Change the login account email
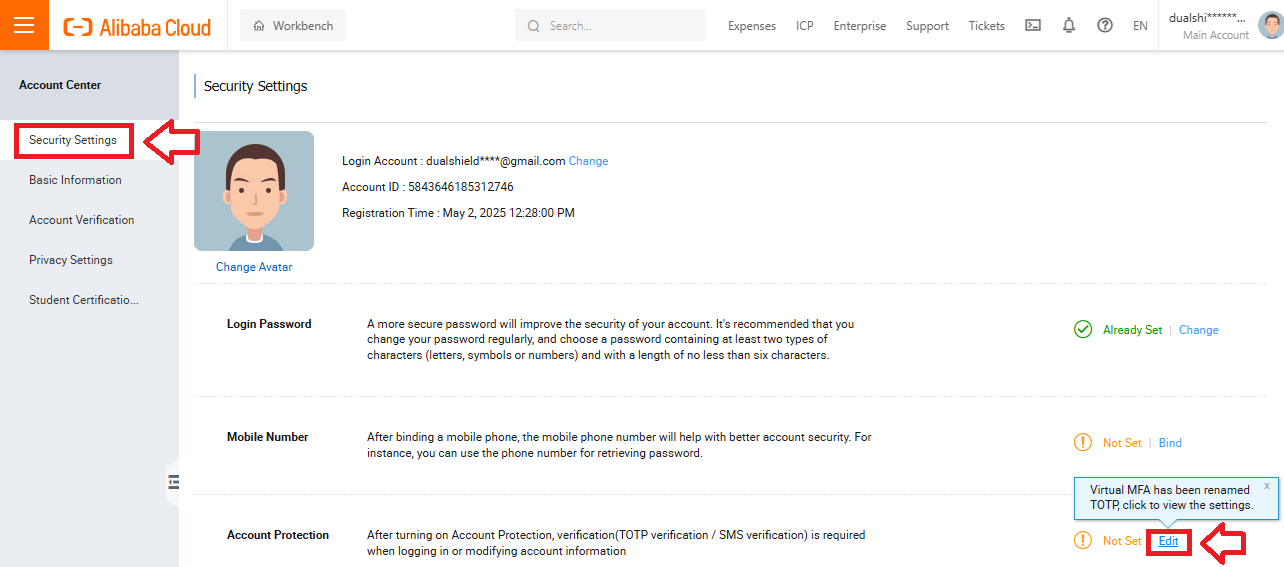This screenshot has height=567, width=1284. [588, 161]
